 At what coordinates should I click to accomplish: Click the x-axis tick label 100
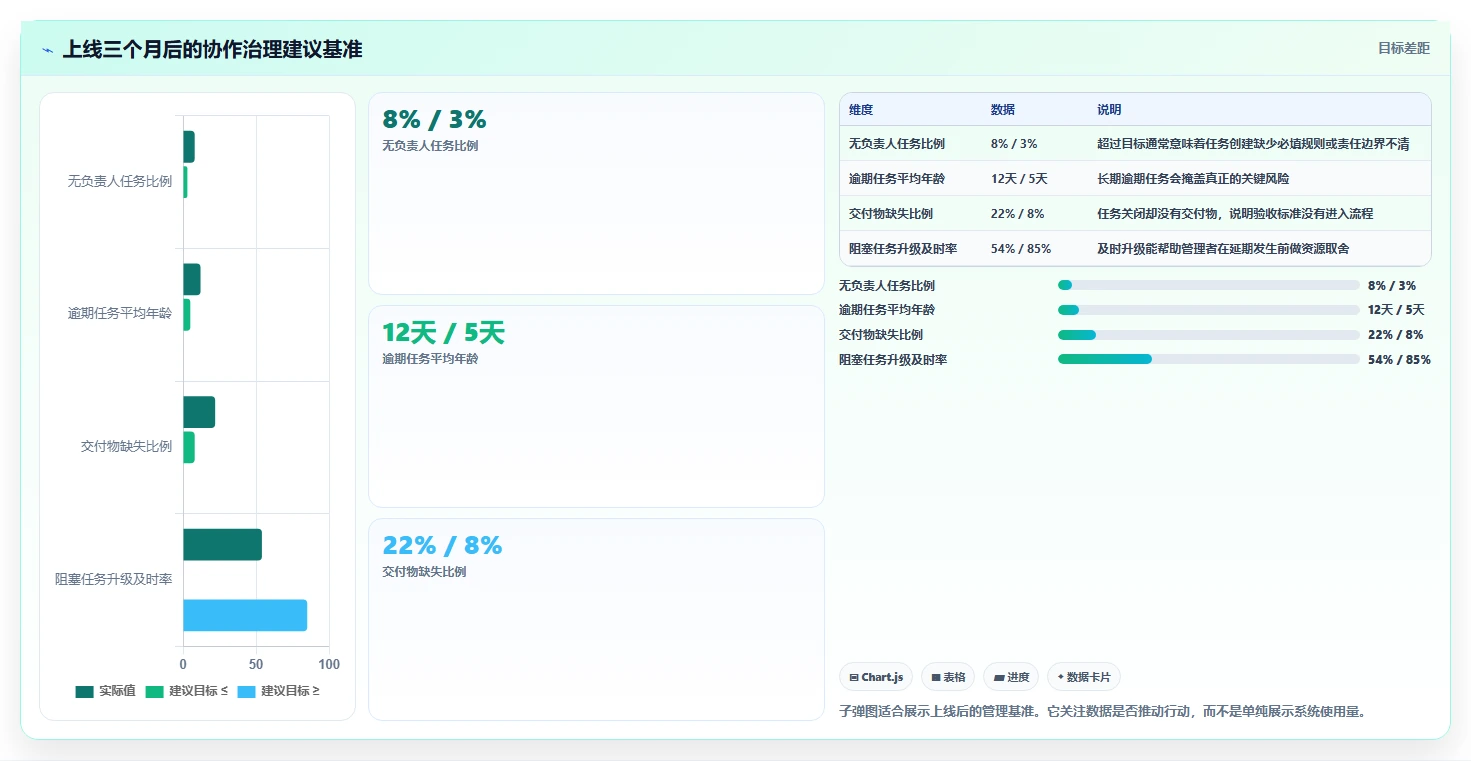(329, 665)
